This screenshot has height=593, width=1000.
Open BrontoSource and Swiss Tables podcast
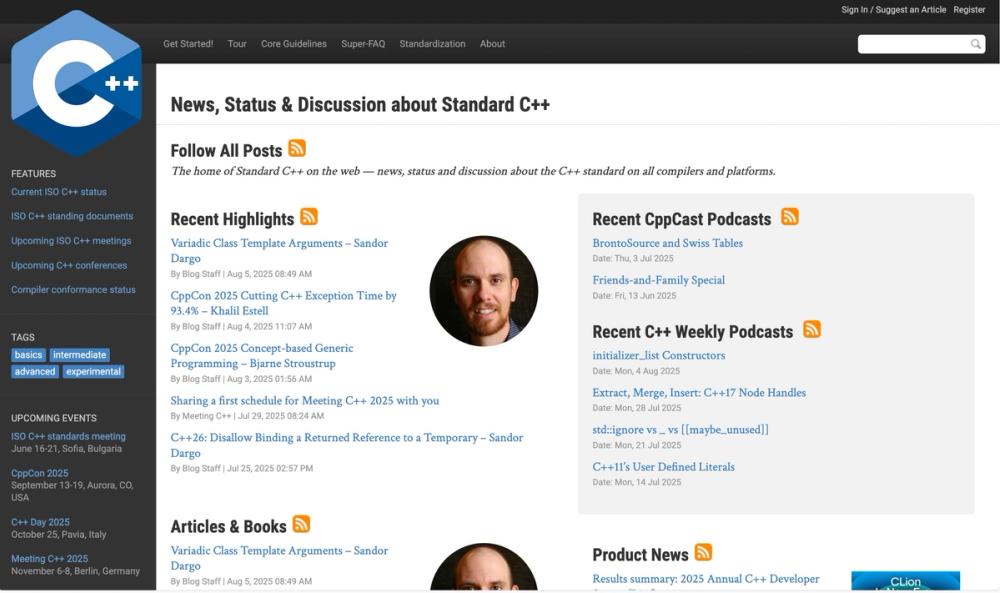(x=667, y=243)
